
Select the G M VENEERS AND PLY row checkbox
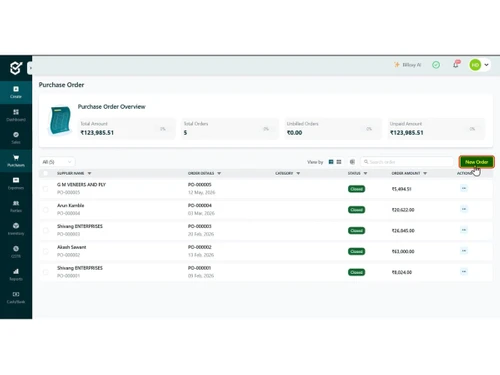coord(45,189)
